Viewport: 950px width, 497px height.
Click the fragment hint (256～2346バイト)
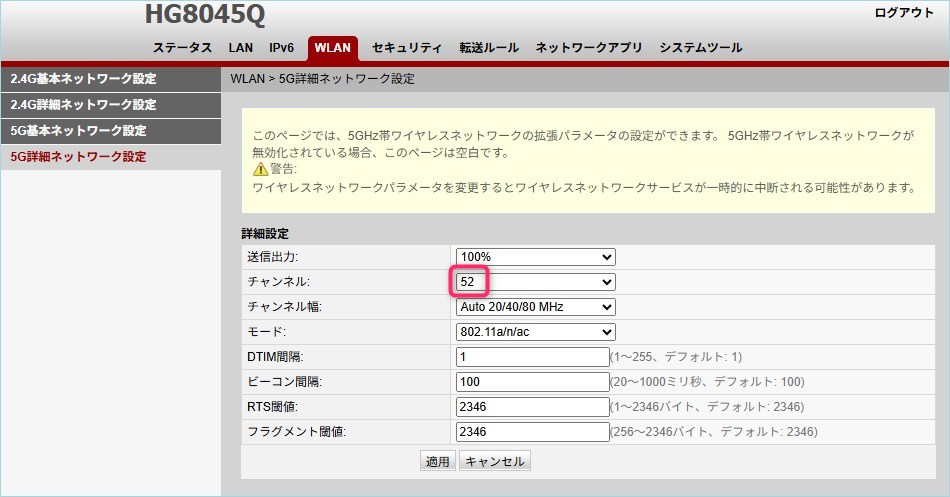[x=714, y=432]
